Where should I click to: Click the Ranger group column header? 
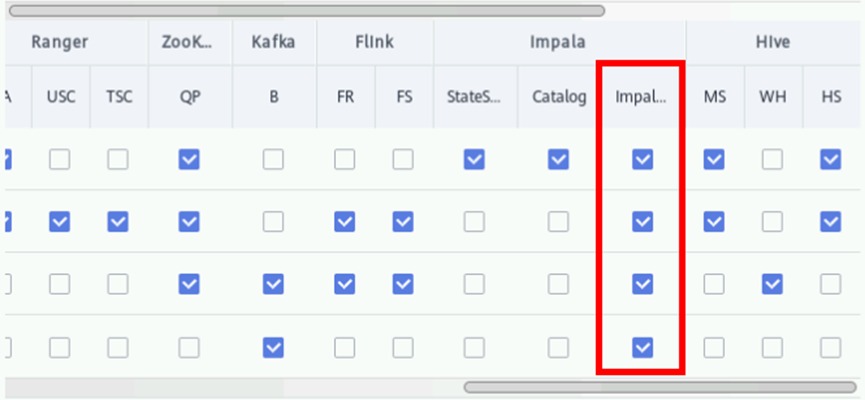click(60, 43)
